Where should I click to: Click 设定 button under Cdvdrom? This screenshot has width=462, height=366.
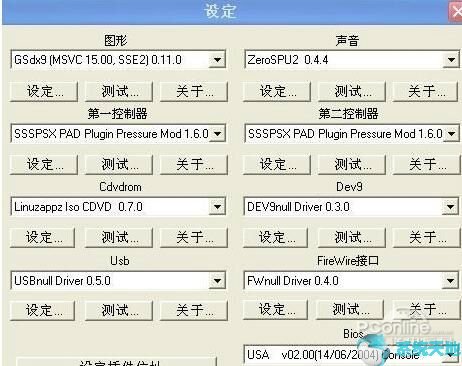click(43, 238)
